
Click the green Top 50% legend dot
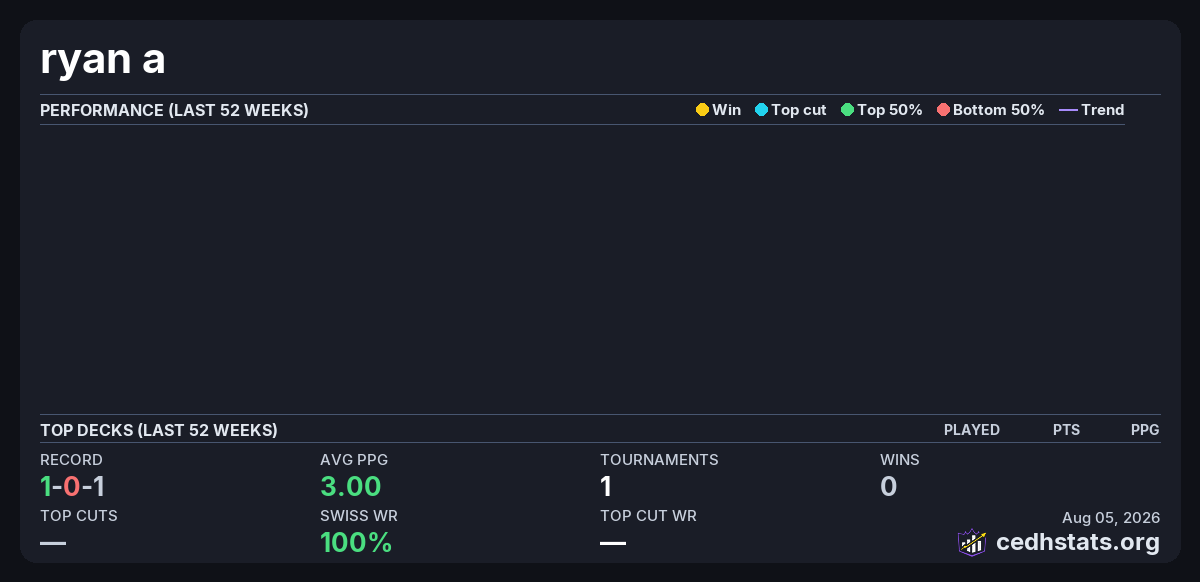coord(847,110)
